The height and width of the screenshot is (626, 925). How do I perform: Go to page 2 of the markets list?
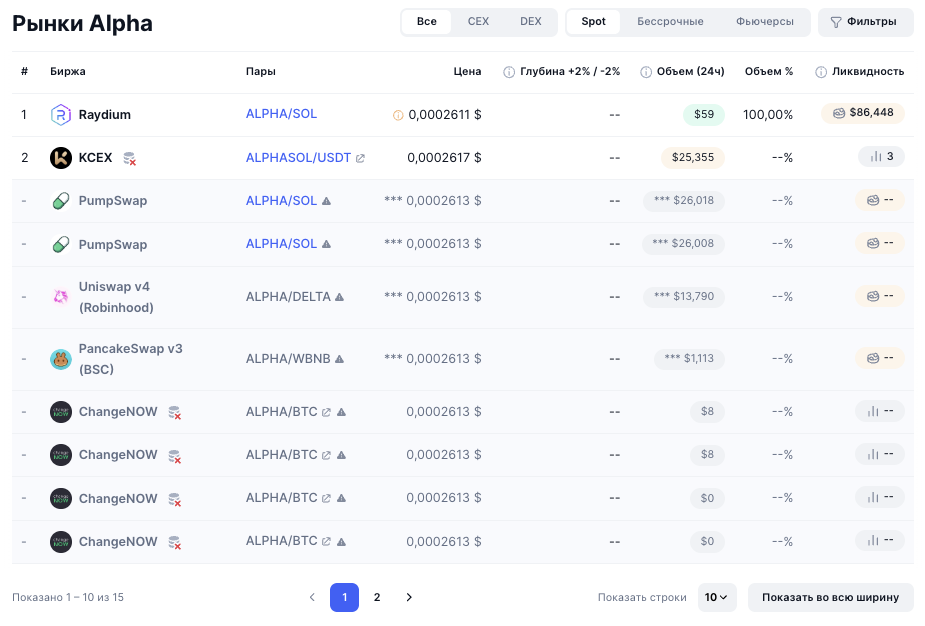pyautogui.click(x=377, y=597)
